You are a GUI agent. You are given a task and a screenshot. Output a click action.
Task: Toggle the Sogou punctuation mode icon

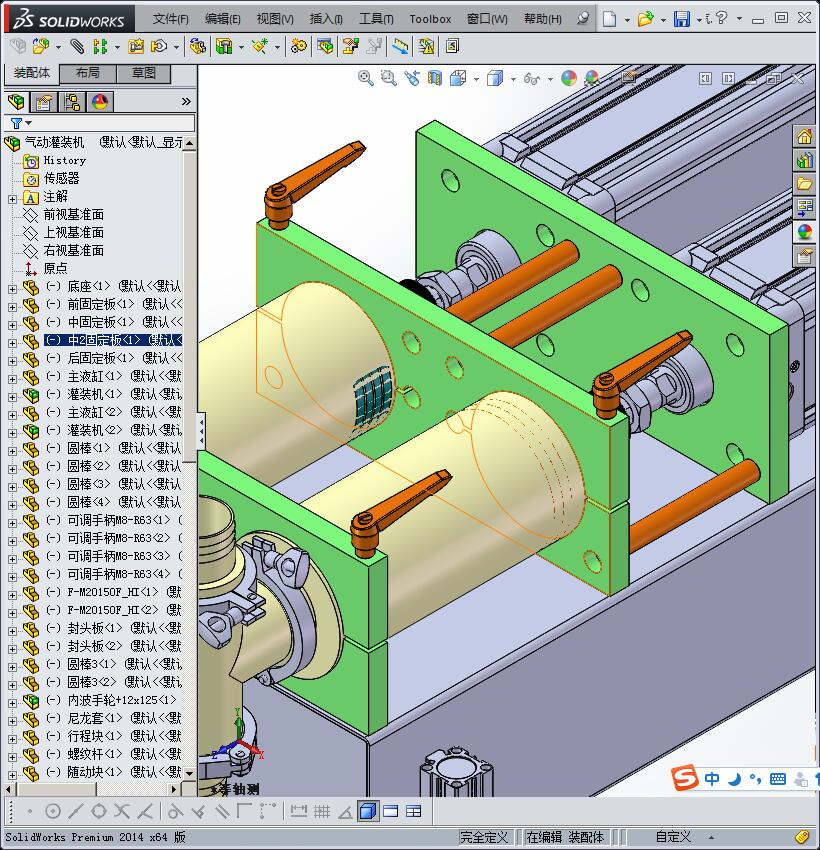pyautogui.click(x=755, y=779)
